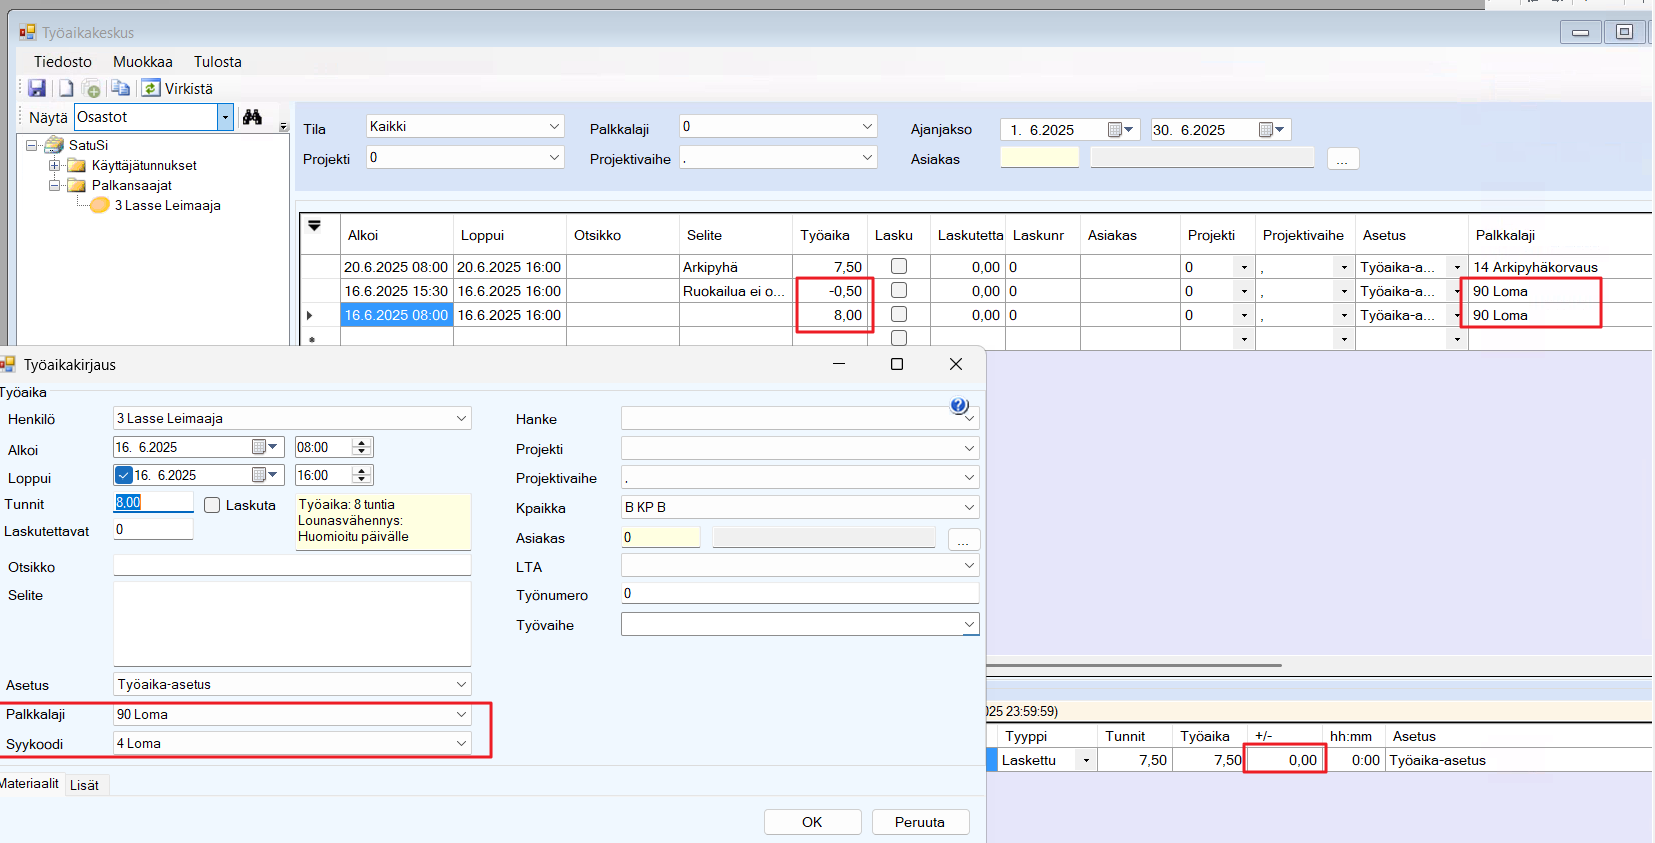Image resolution: width=1655 pixels, height=843 pixels.
Task: Click the Save floppy disk icon
Action: [37, 88]
